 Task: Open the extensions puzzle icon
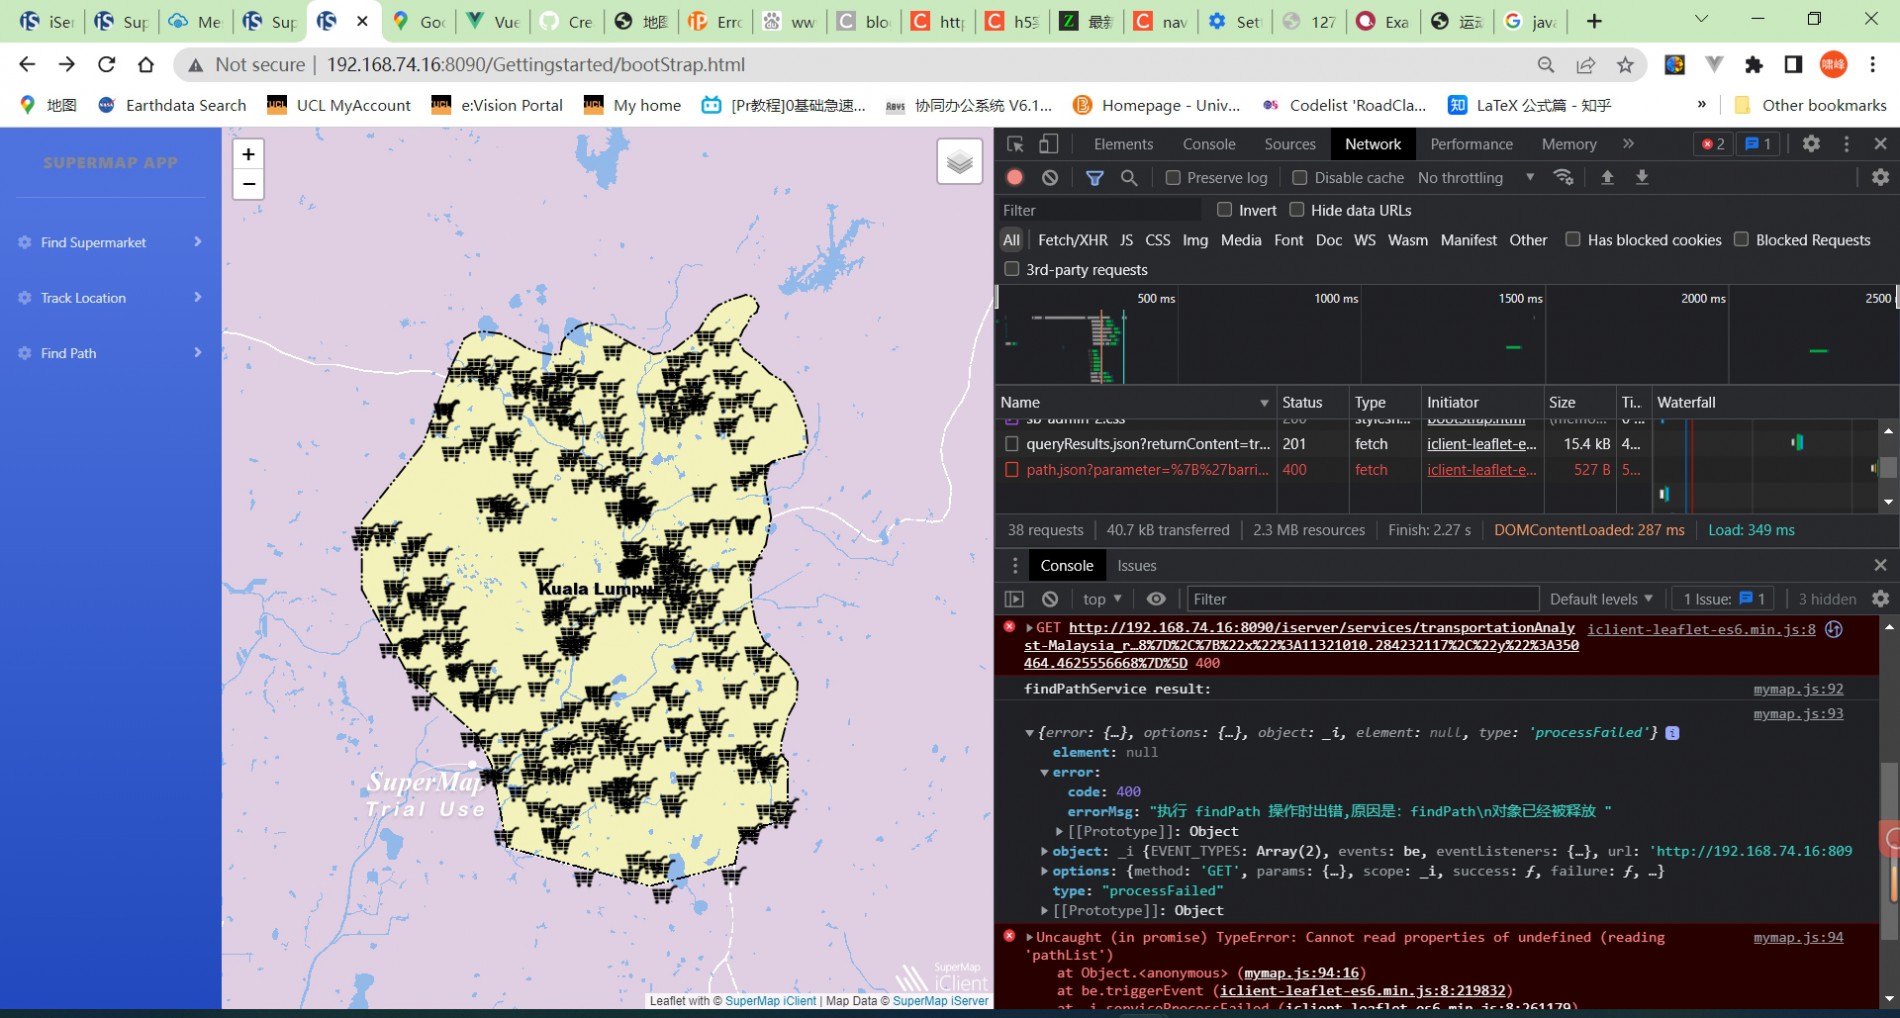pos(1754,65)
